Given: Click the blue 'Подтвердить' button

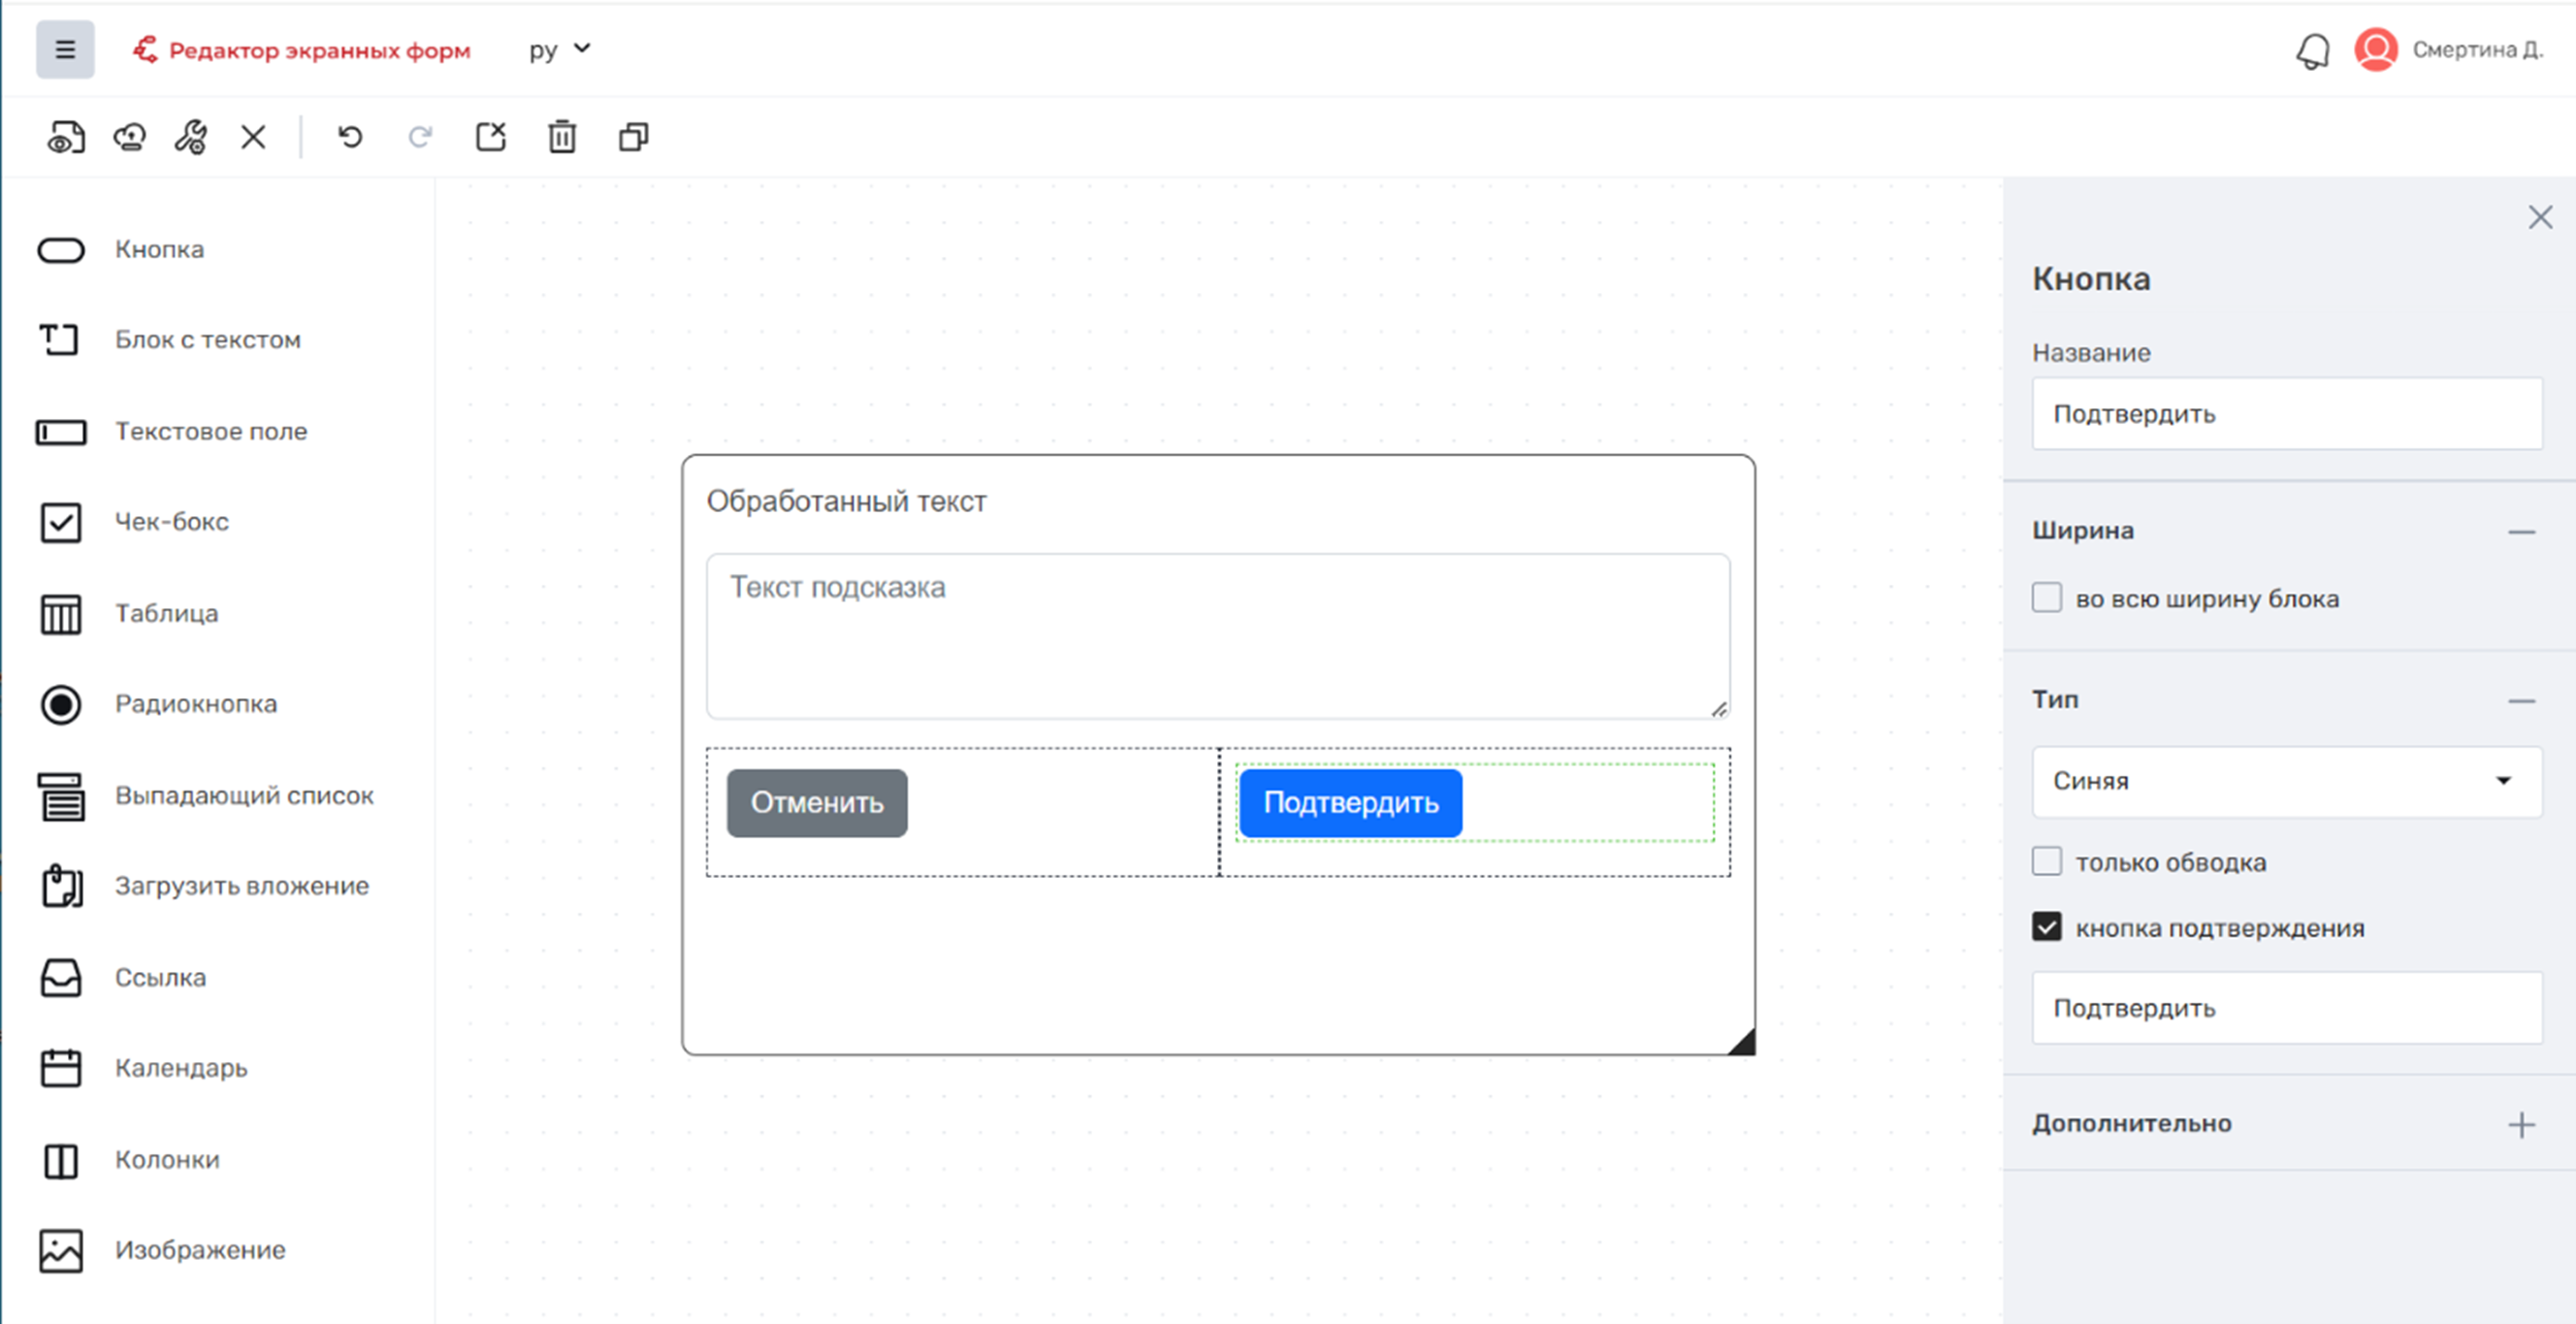Looking at the screenshot, I should [1350, 803].
